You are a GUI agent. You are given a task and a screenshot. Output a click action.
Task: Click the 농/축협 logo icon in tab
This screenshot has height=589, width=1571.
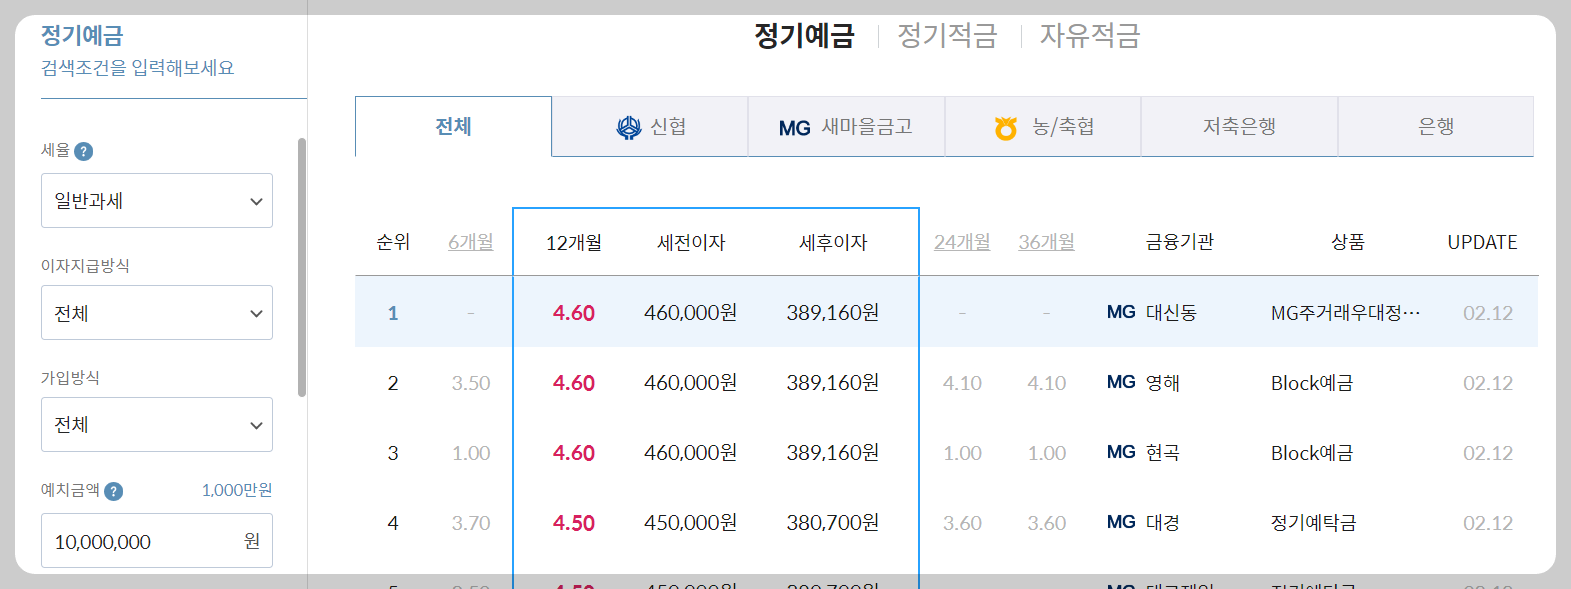point(1006,128)
